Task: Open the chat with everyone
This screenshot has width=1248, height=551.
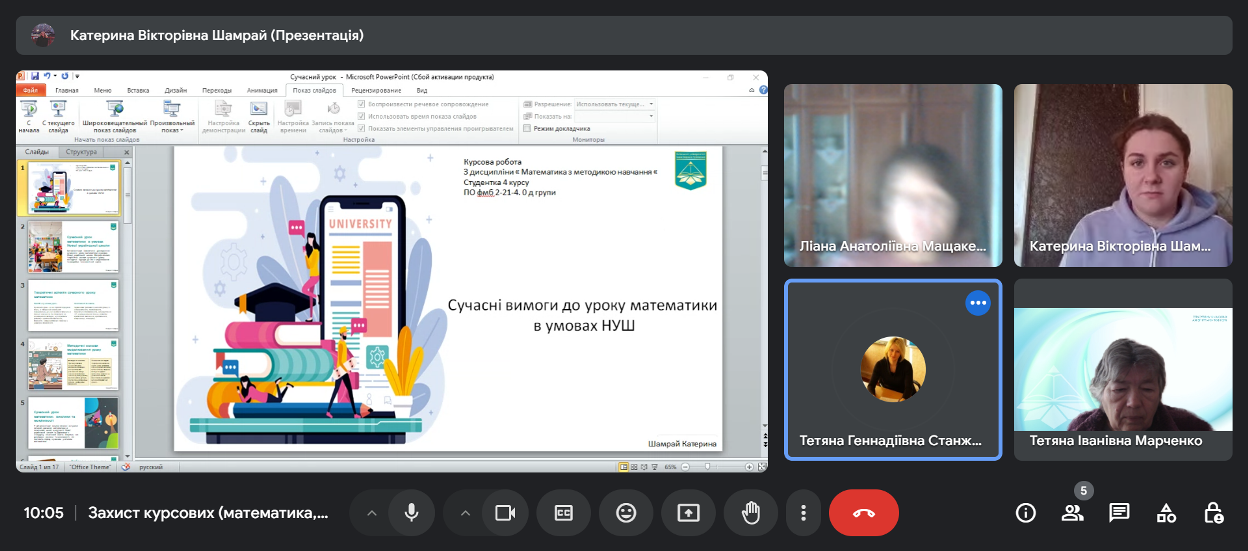Action: (1119, 513)
